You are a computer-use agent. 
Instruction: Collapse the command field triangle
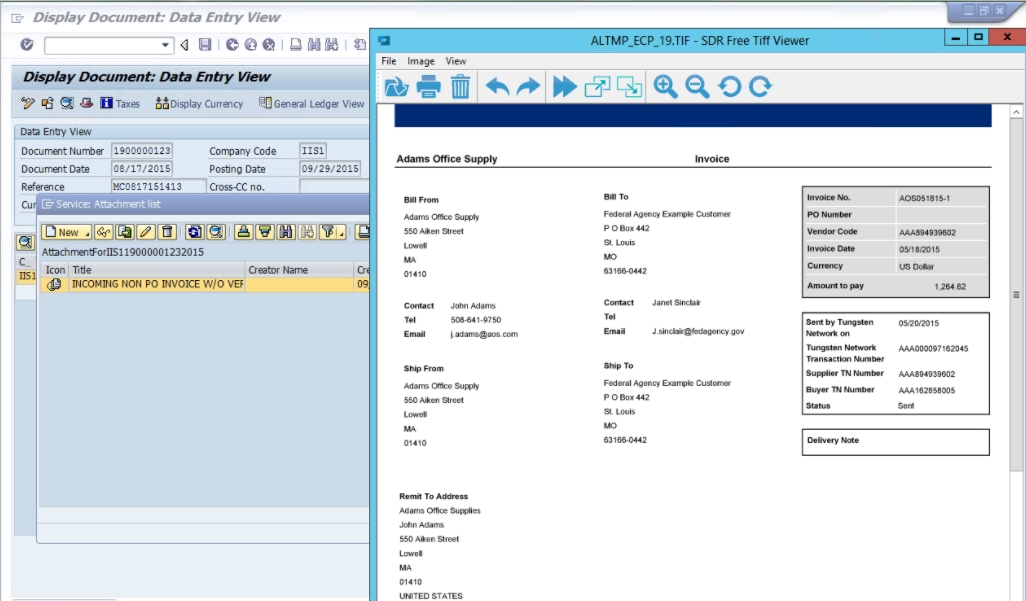tap(185, 45)
